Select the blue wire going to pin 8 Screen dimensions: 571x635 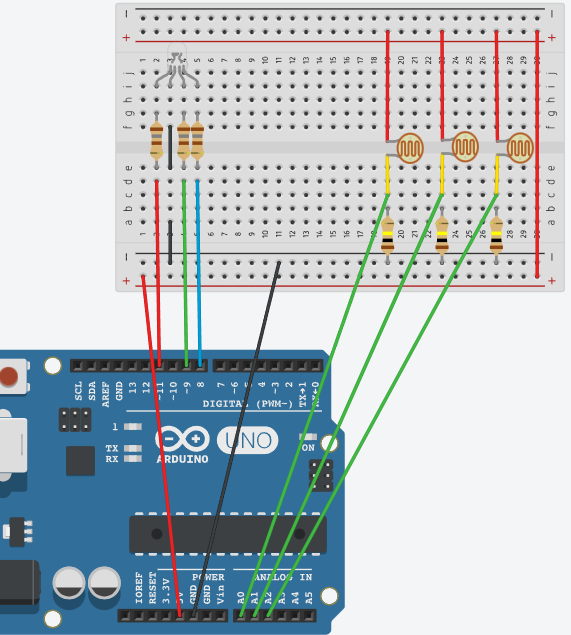tap(198, 273)
